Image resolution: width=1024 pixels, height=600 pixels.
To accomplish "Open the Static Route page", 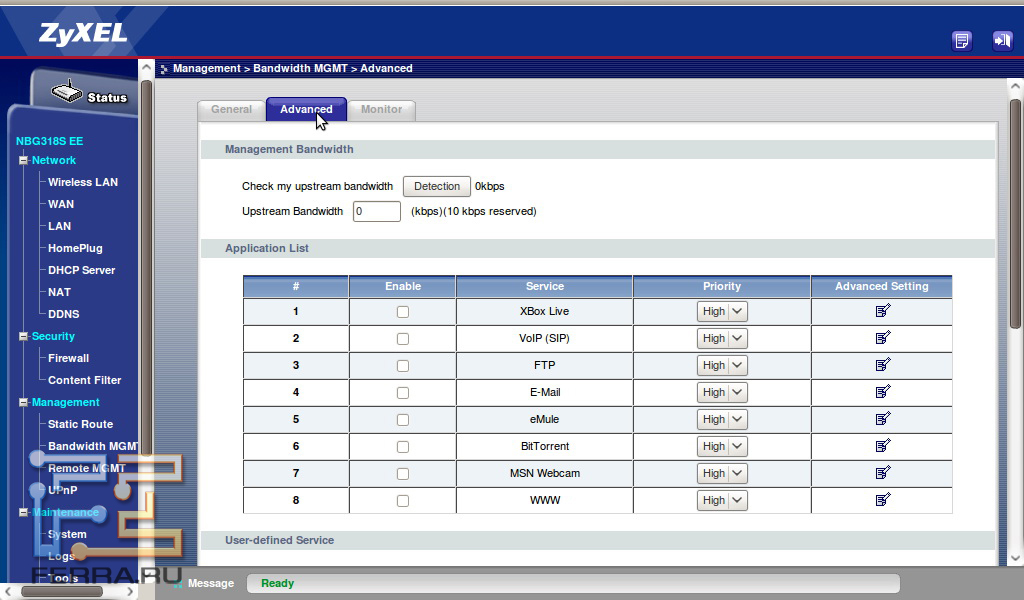I will [x=80, y=424].
